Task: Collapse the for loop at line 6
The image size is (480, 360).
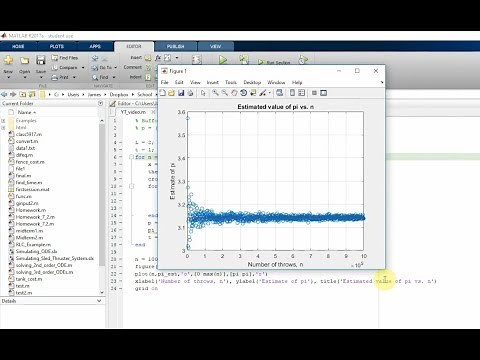Action: [x=131, y=157]
